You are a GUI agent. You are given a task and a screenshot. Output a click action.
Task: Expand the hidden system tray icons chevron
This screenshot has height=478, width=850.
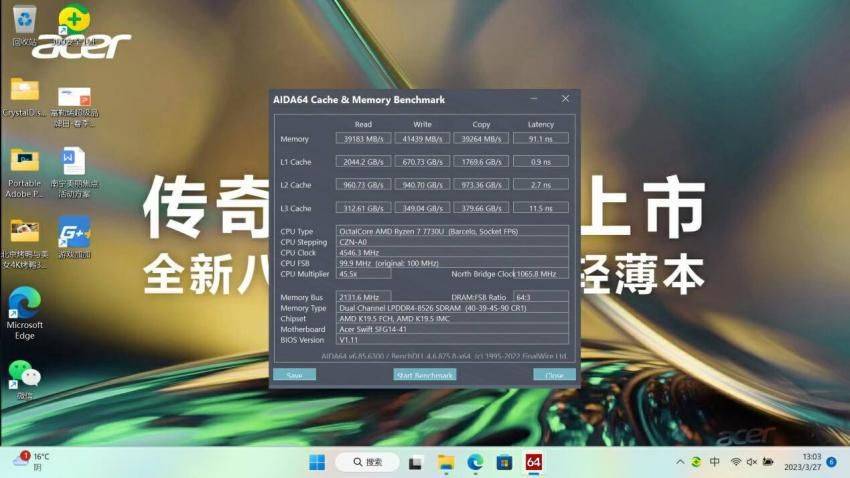click(x=680, y=462)
